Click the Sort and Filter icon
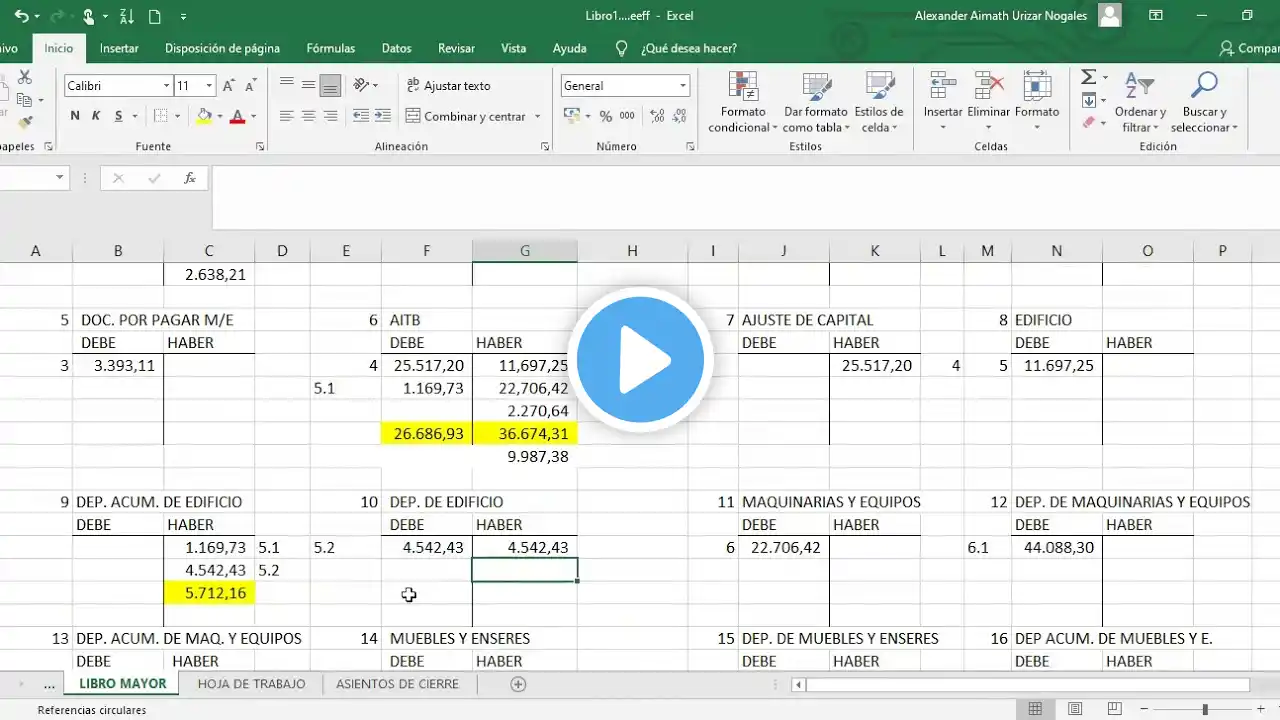 (x=1141, y=88)
